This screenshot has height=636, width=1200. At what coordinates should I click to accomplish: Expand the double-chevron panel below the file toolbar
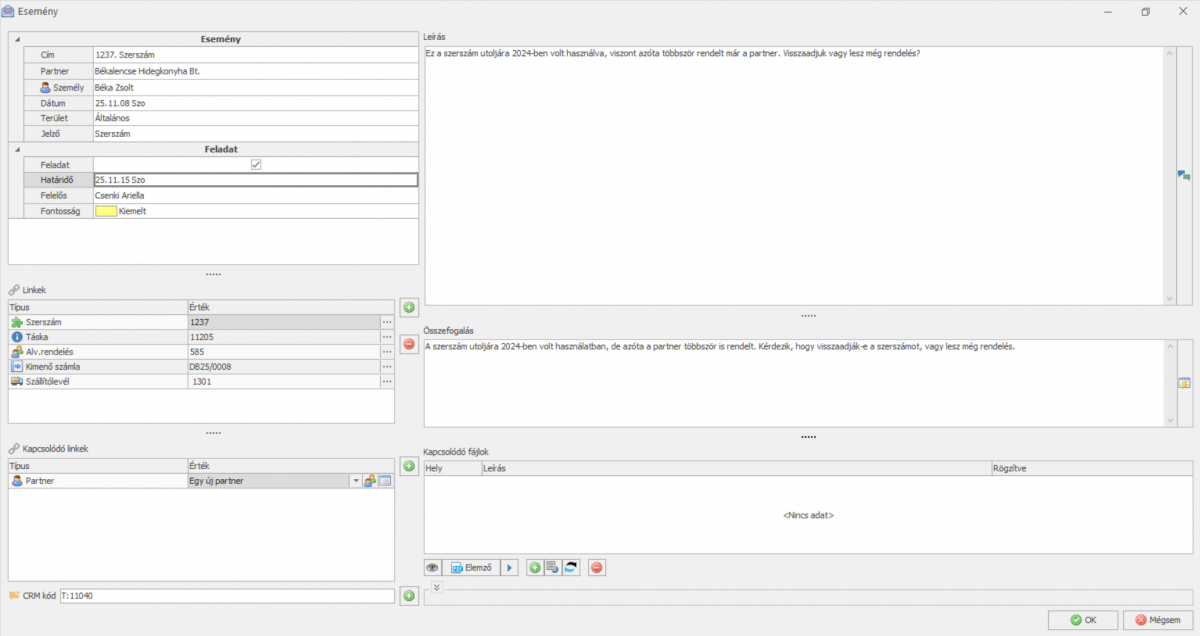(436, 587)
